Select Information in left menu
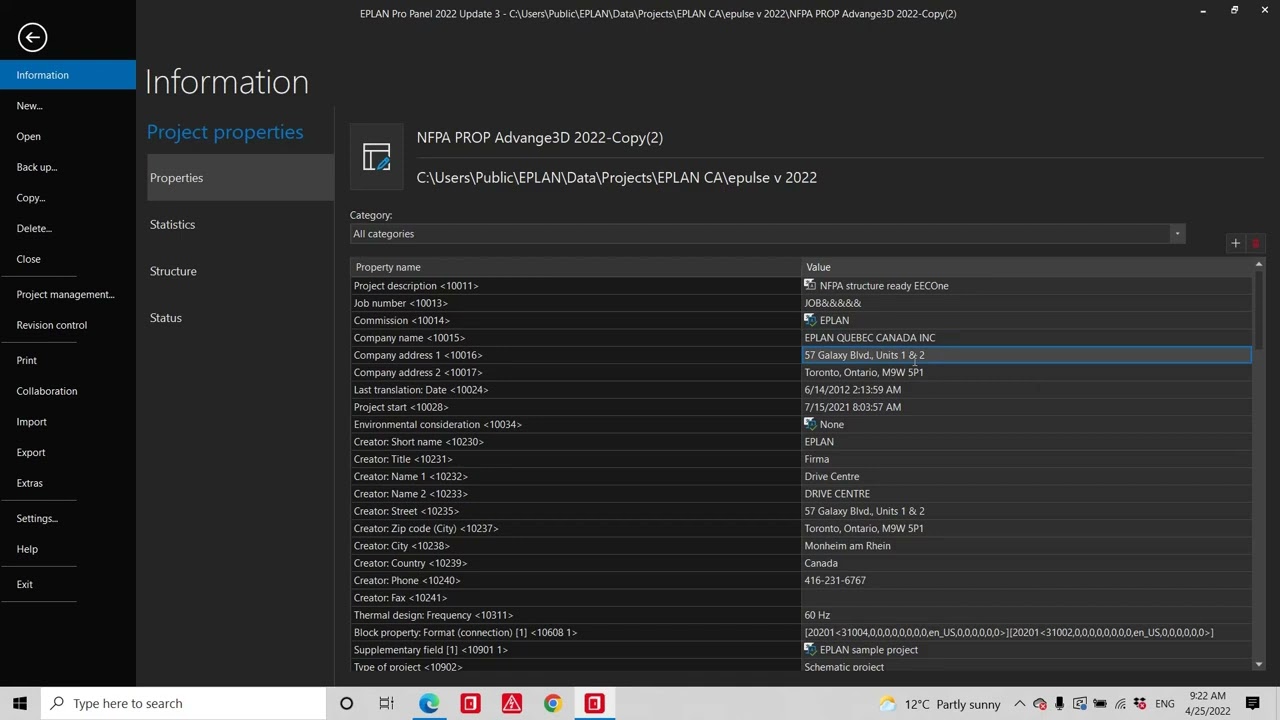Viewport: 1280px width, 720px height. pos(68,75)
